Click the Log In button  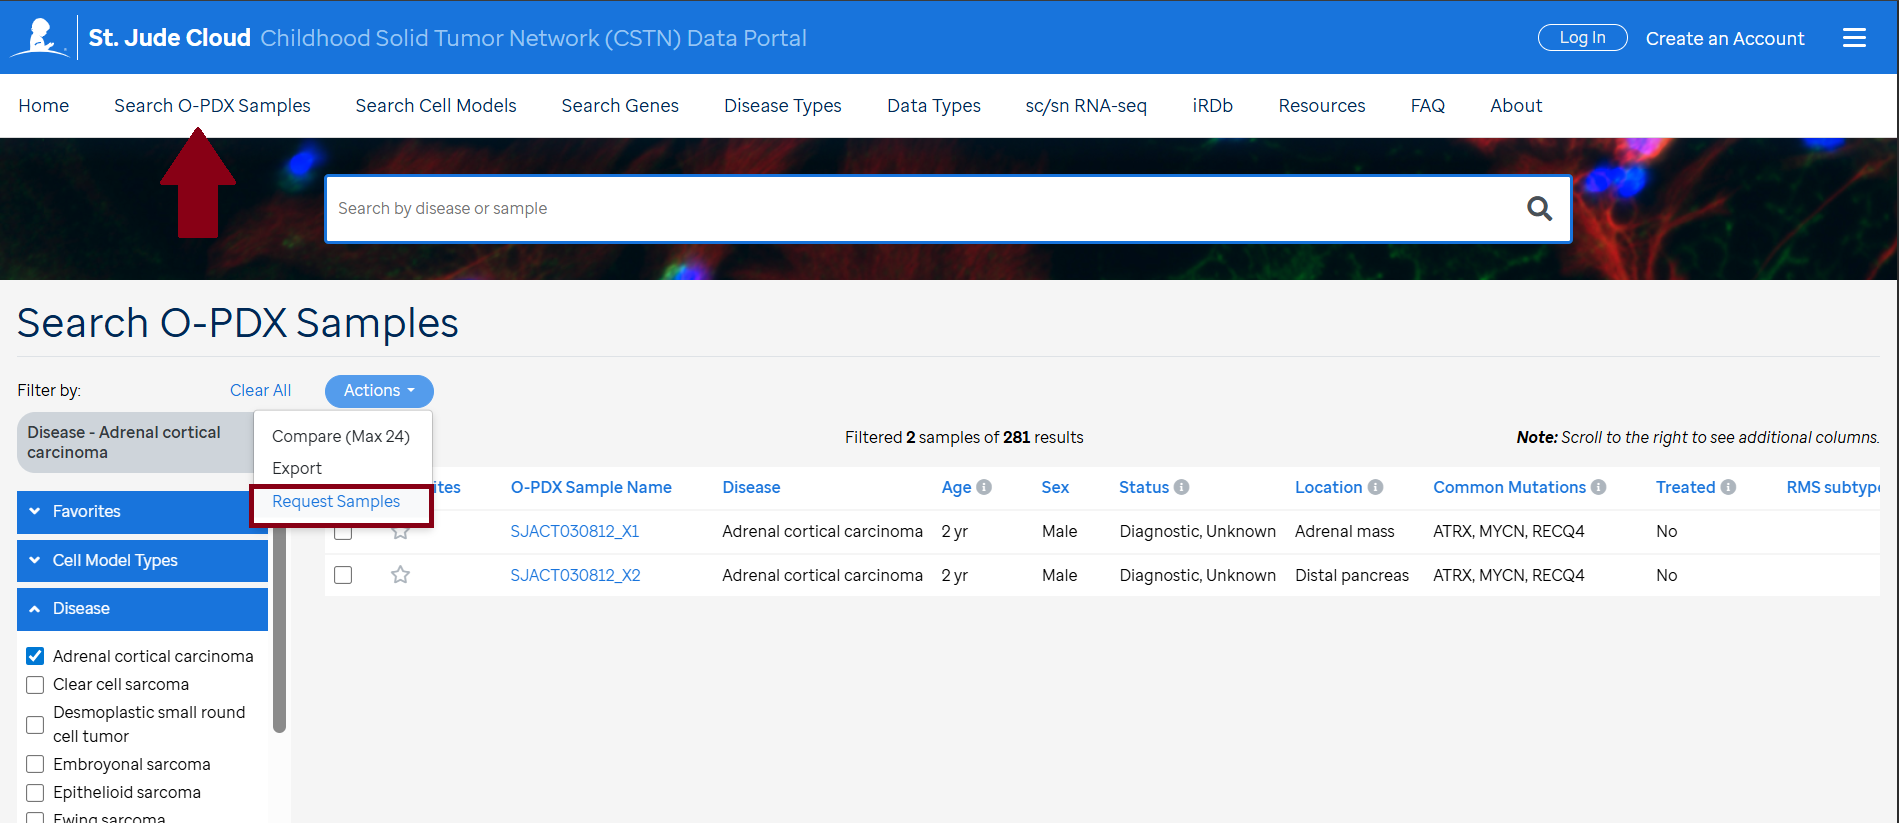click(x=1583, y=38)
